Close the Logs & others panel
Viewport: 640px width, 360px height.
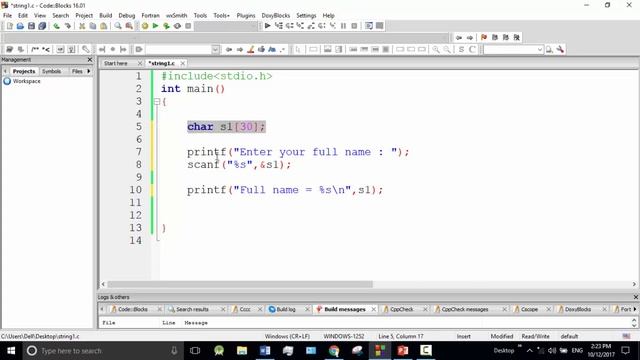(x=635, y=297)
